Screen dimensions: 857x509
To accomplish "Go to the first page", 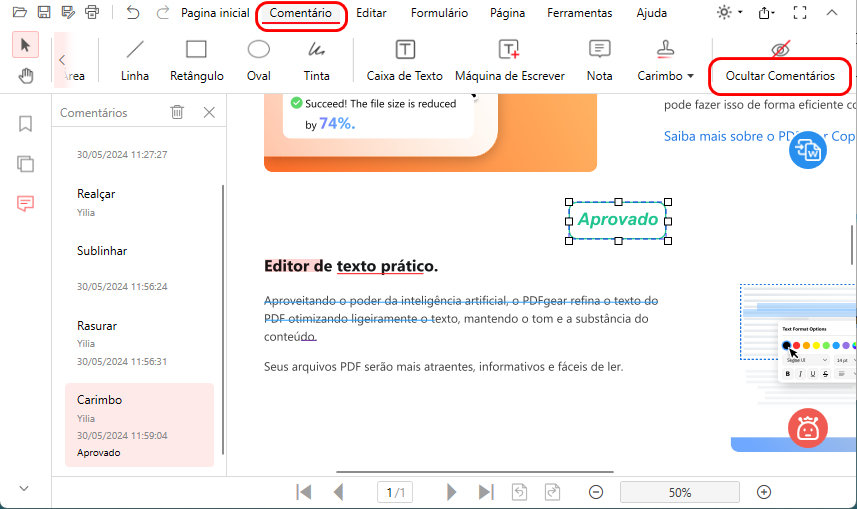I will coord(303,492).
